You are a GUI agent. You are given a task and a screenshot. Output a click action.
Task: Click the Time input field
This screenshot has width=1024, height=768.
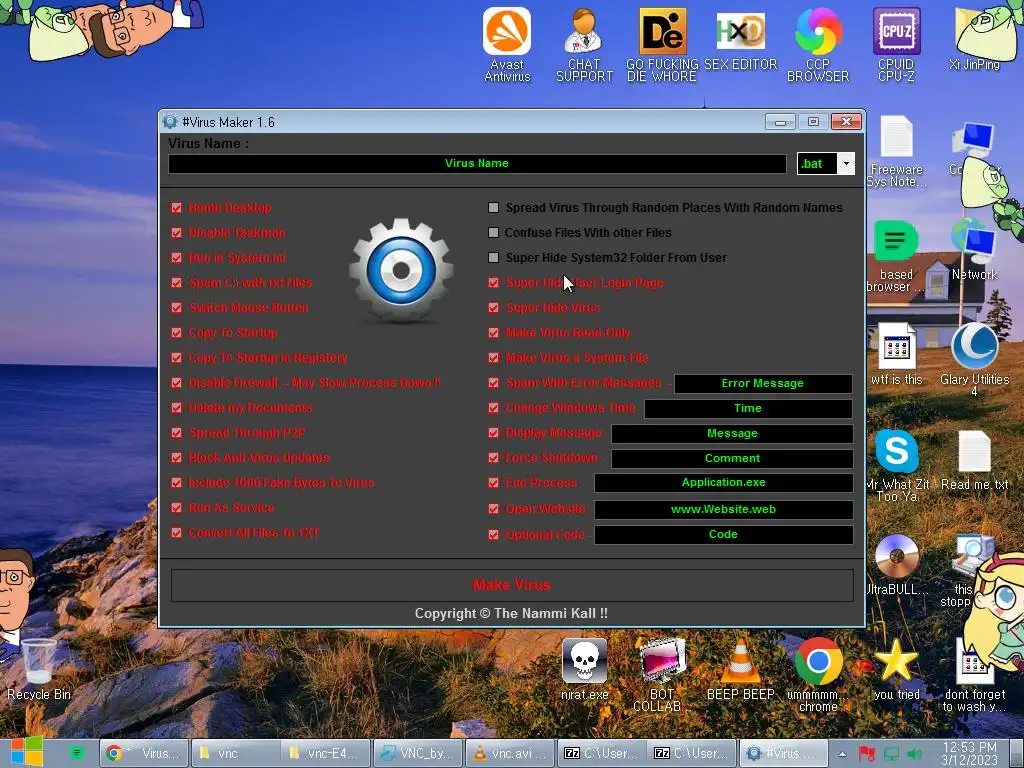point(748,408)
